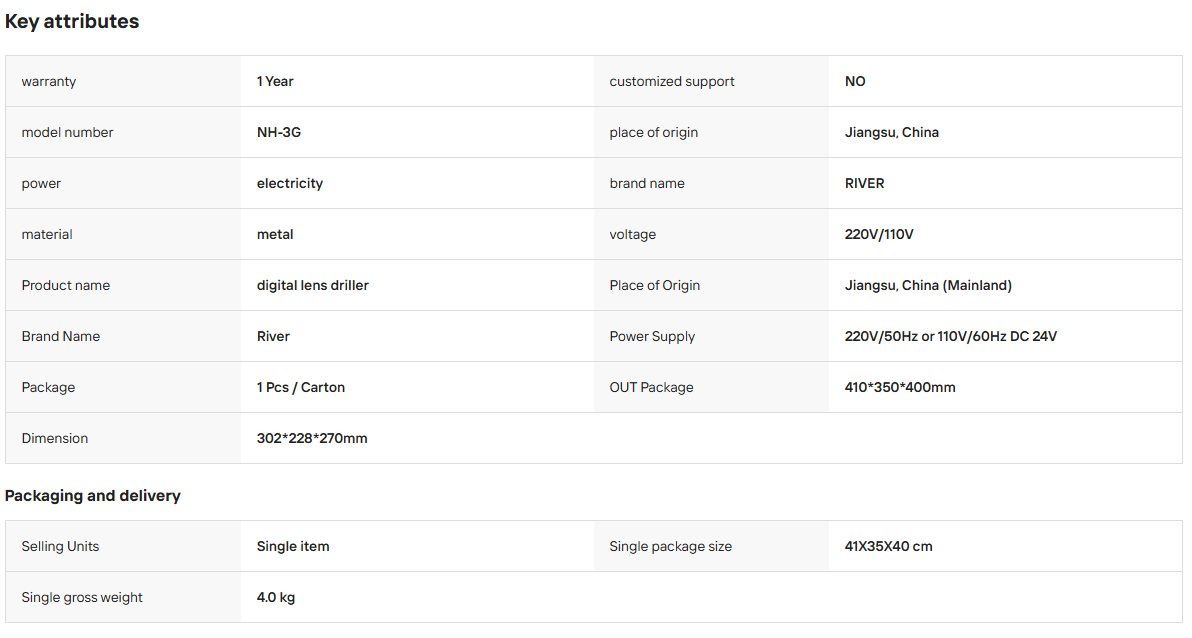Select the model number value NH-3G

point(279,132)
